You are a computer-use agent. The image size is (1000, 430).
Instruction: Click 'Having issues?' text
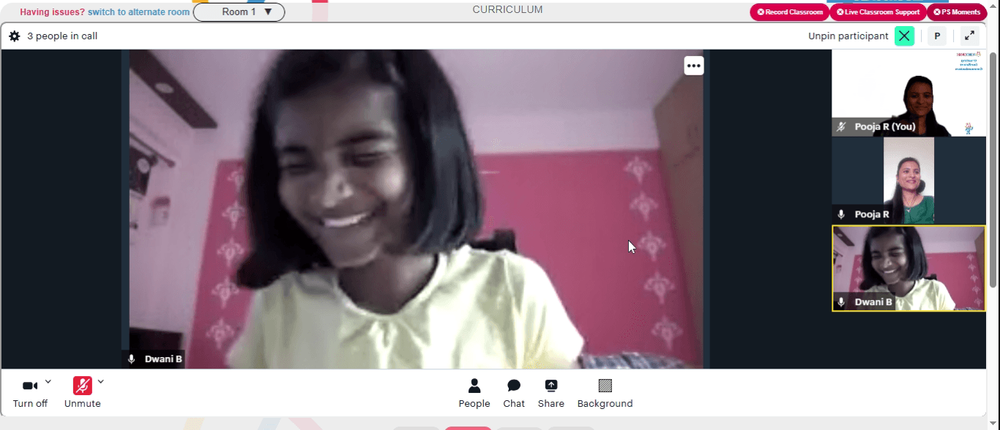(52, 12)
